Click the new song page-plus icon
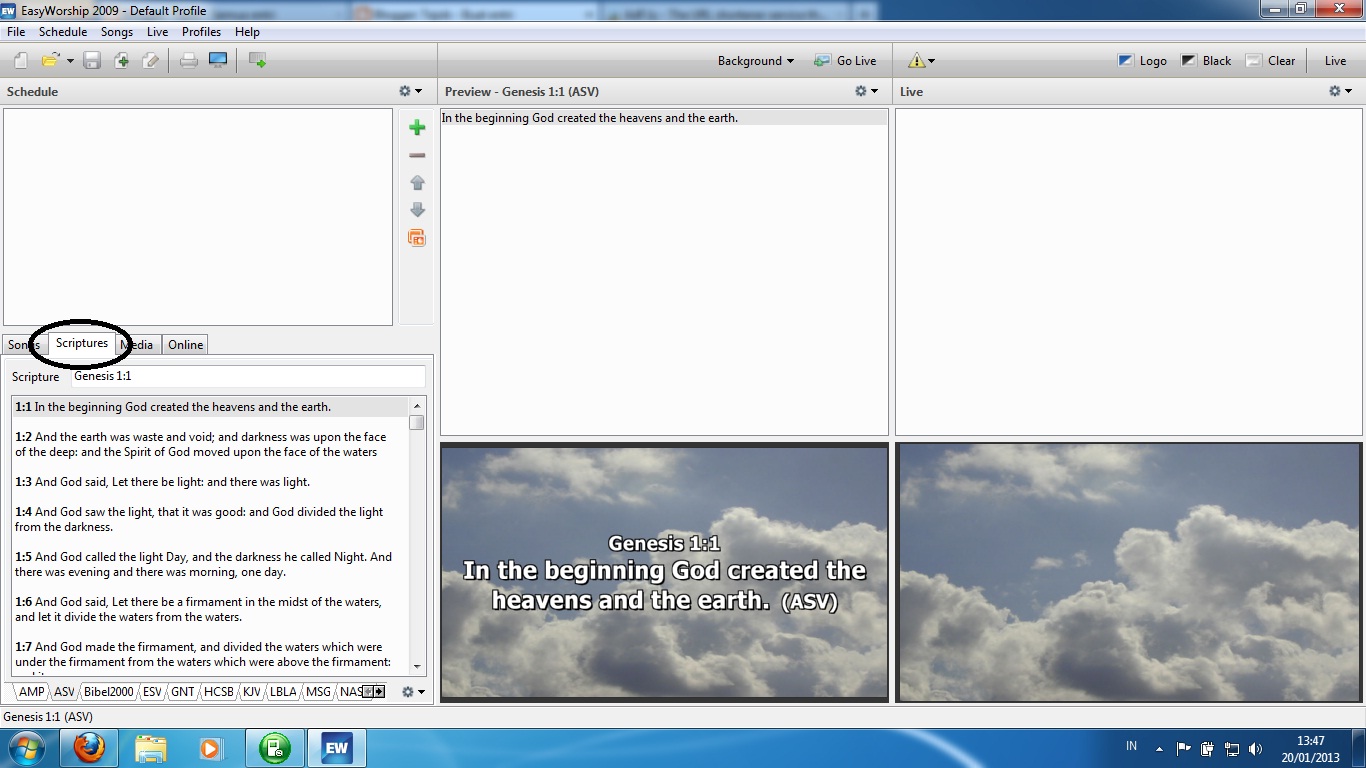Screen dimensions: 1366x768 [x=121, y=61]
